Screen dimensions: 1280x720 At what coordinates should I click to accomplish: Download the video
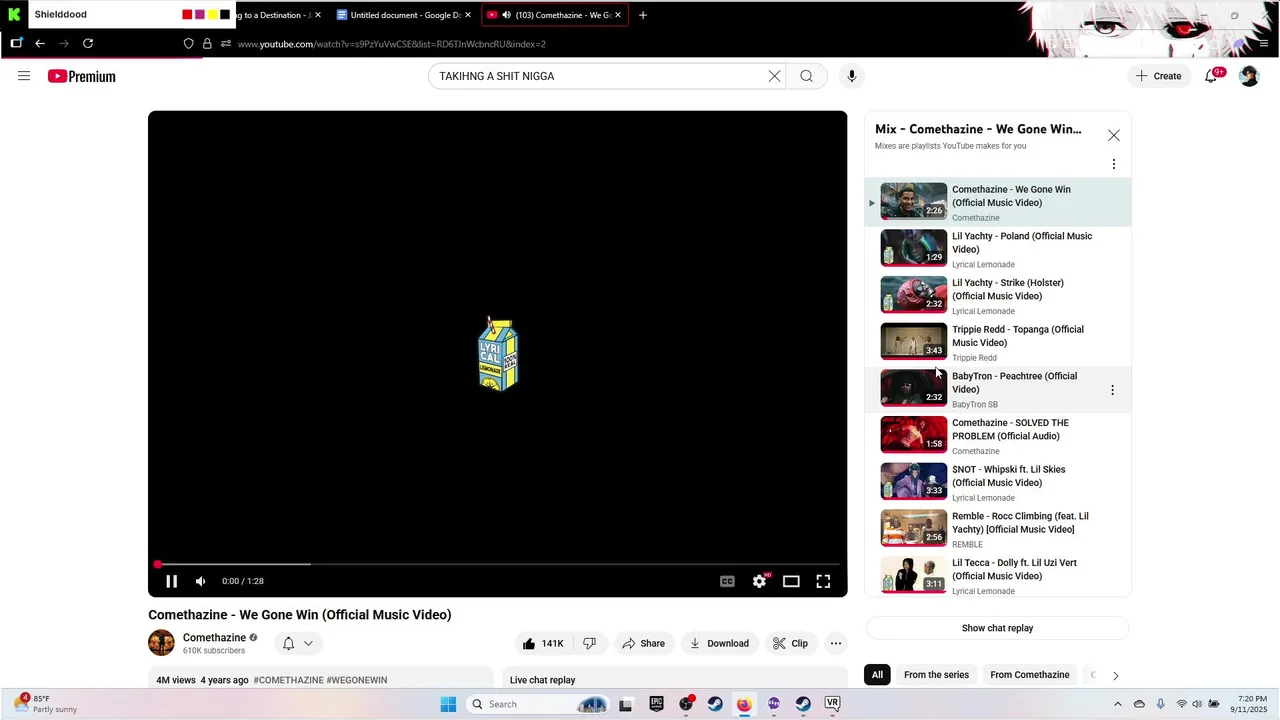click(x=719, y=644)
